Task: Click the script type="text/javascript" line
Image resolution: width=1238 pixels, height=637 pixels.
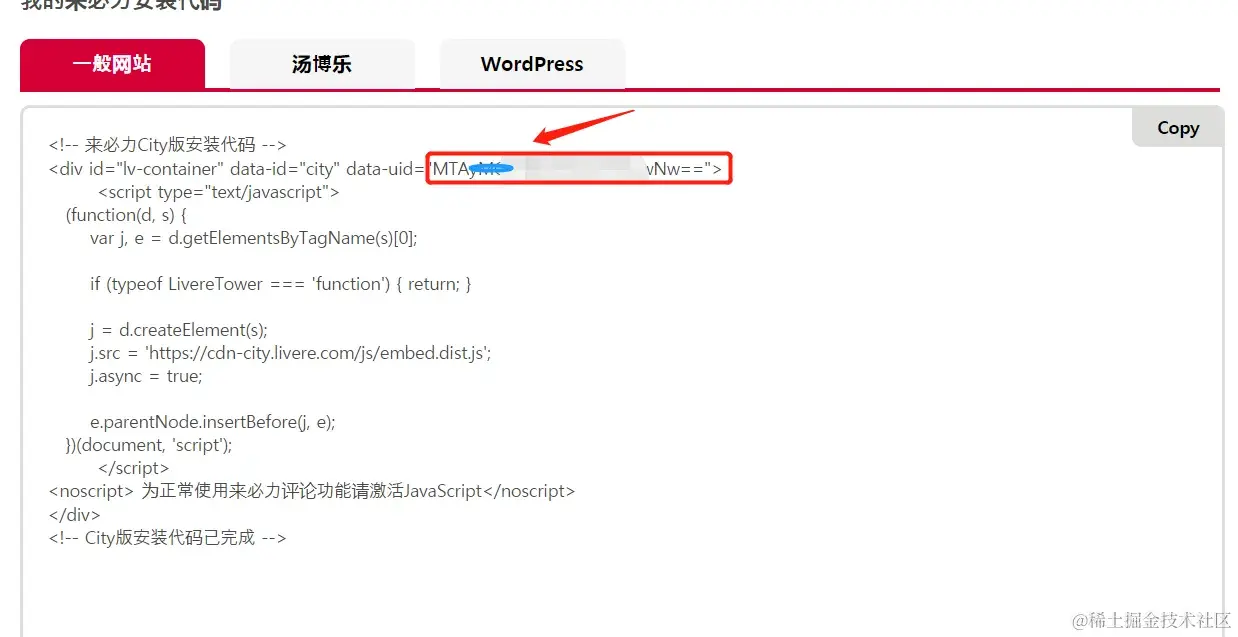Action: coord(219,192)
